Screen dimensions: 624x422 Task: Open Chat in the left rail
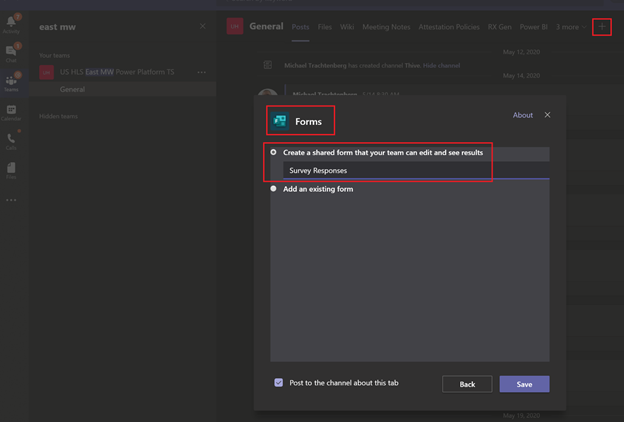(x=11, y=53)
